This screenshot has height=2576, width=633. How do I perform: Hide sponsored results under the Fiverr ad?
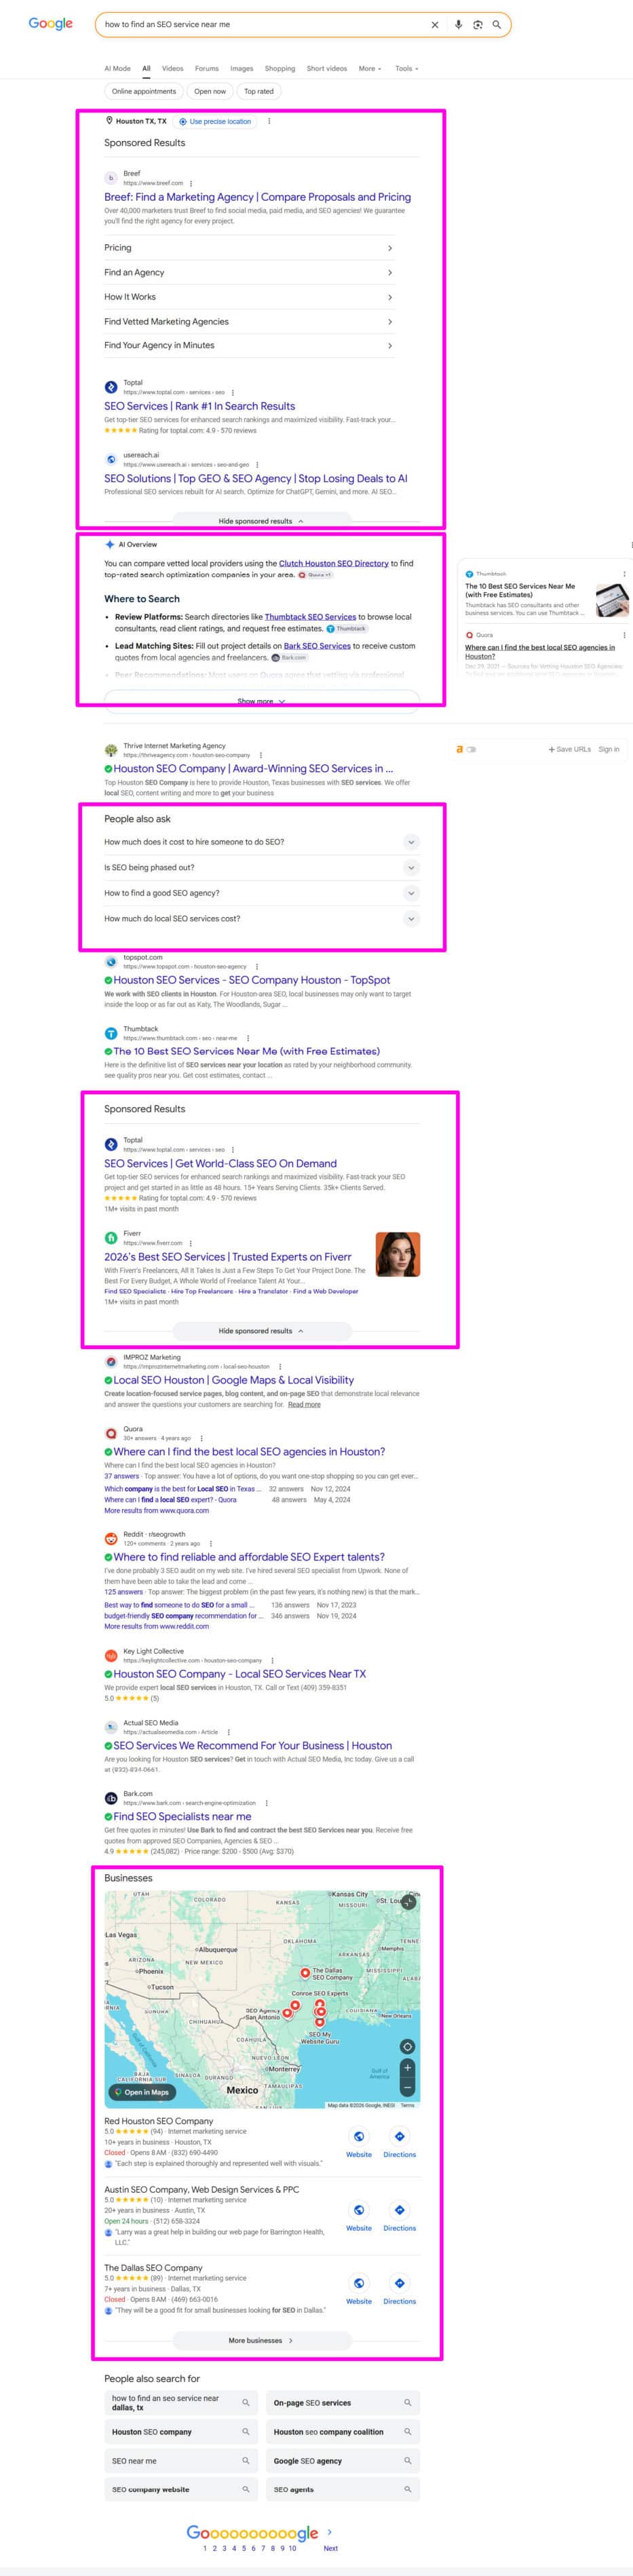[x=261, y=1331]
